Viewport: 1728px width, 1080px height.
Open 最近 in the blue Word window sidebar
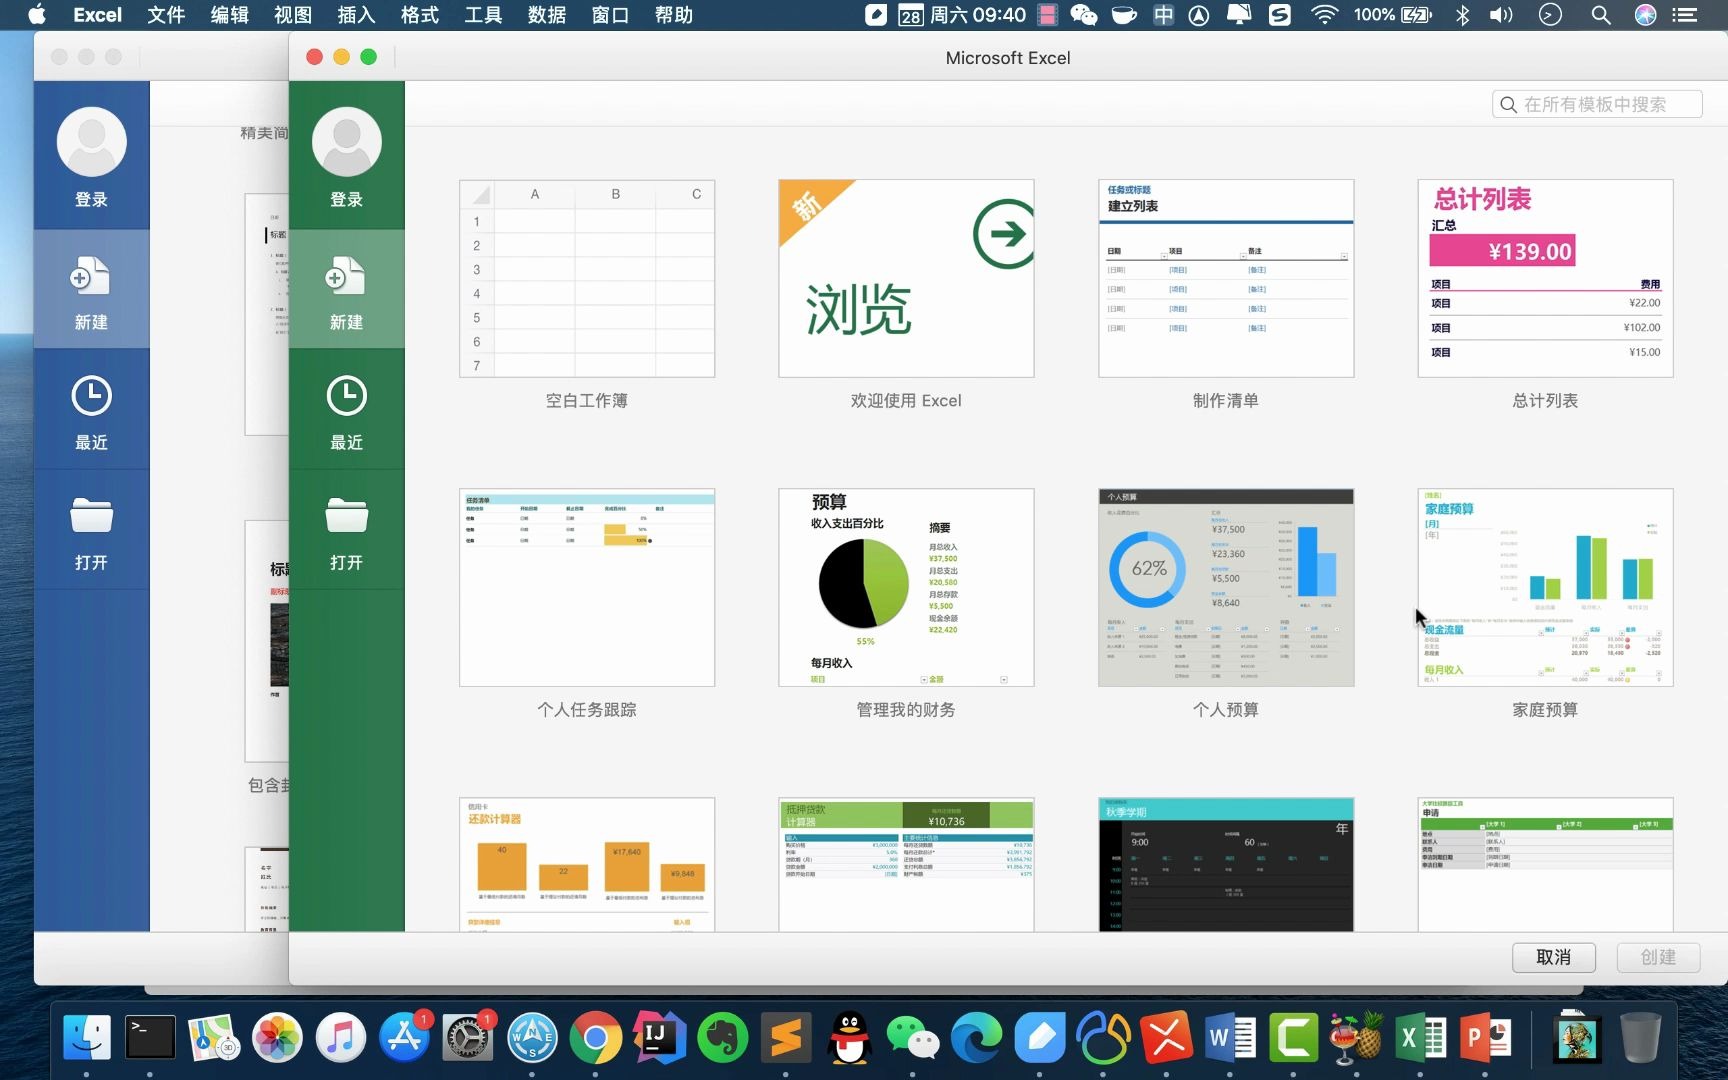(91, 410)
